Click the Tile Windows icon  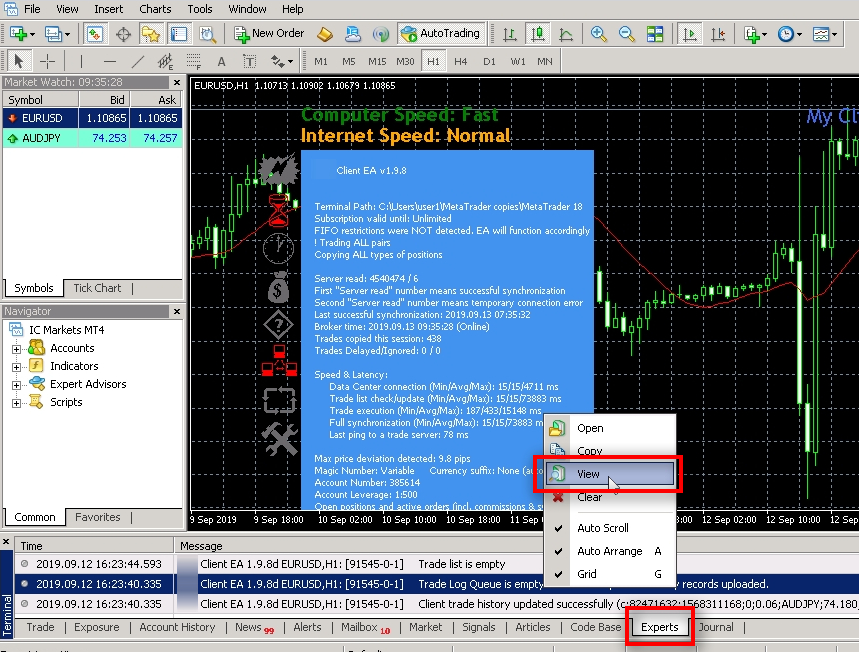[x=657, y=33]
